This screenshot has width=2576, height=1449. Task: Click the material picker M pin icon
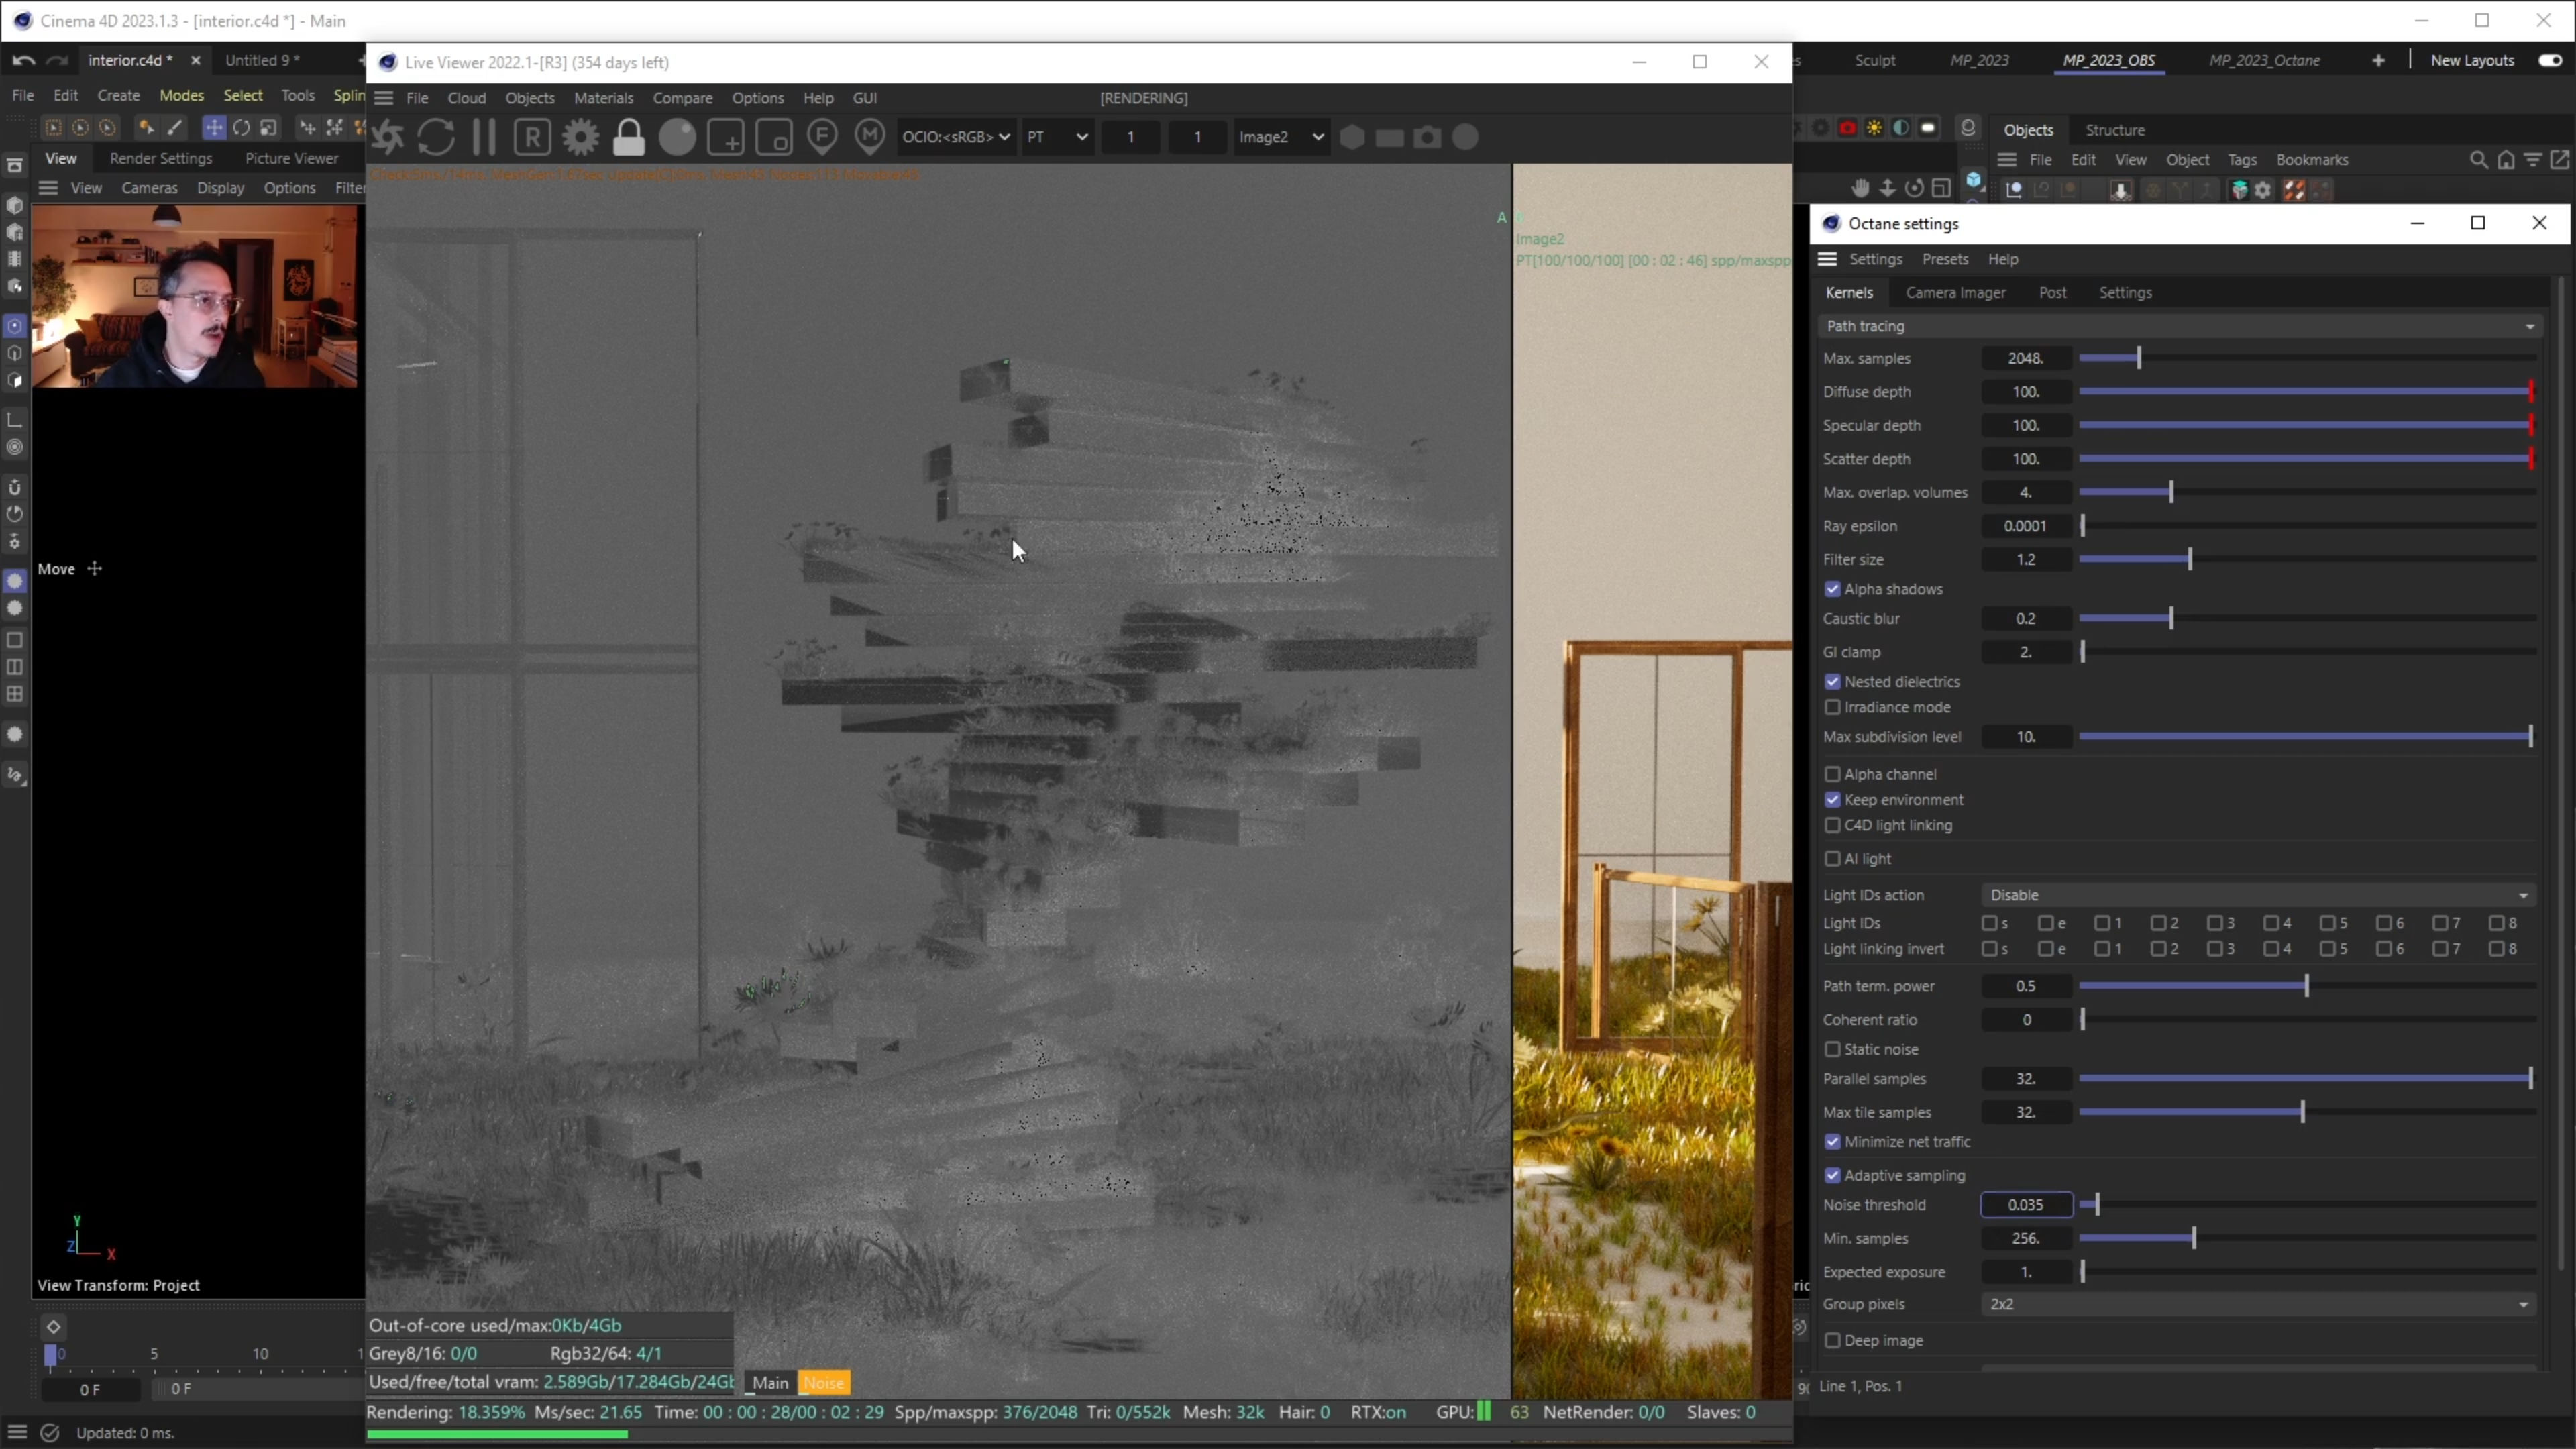(870, 137)
